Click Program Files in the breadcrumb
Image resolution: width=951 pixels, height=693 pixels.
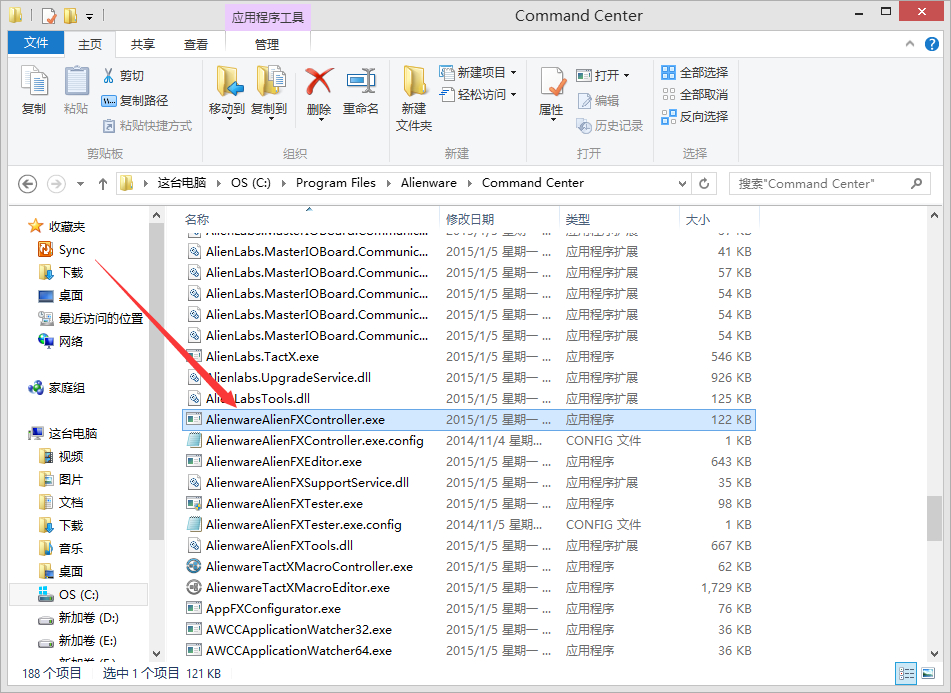[x=335, y=183]
